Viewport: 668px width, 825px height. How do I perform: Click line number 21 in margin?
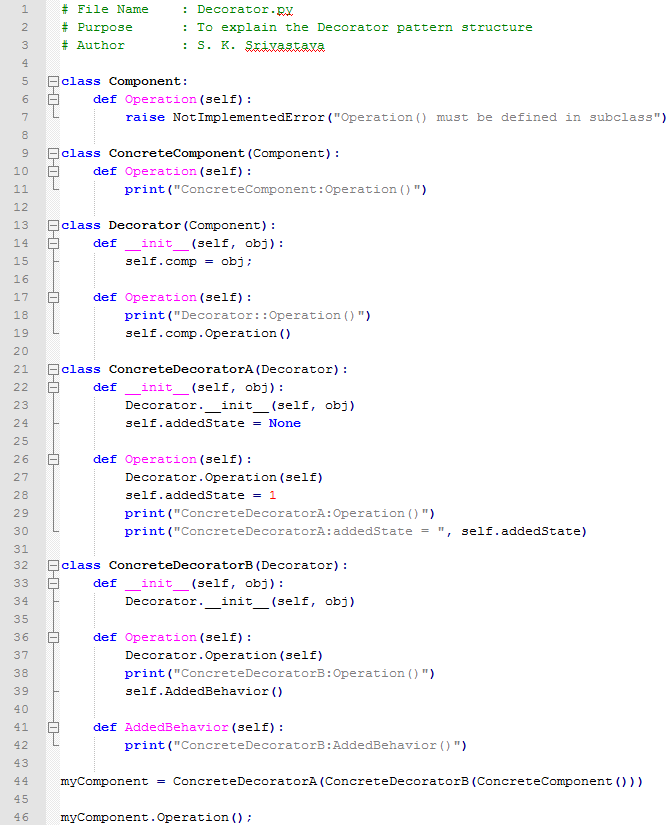coord(21,369)
